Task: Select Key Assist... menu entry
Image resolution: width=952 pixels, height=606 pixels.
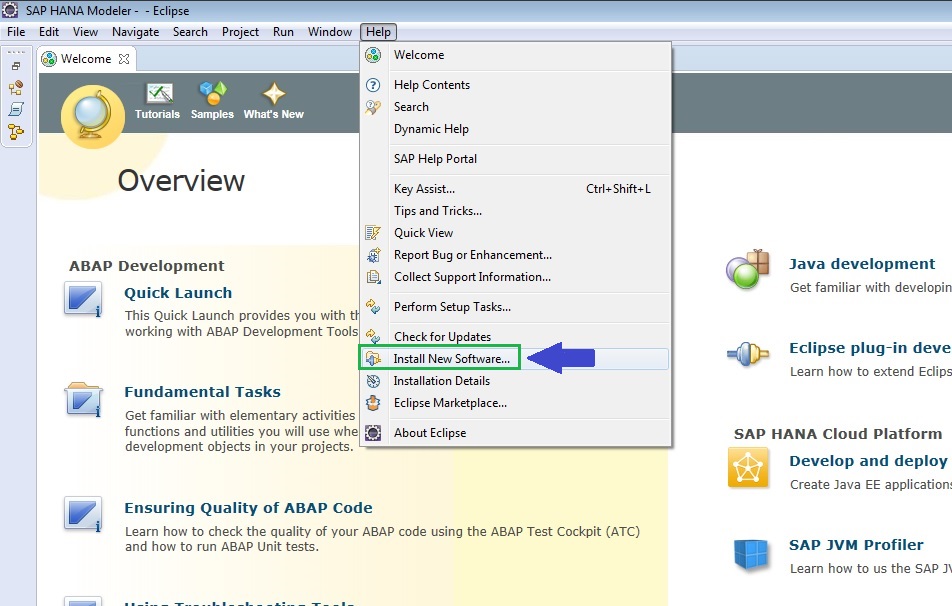Action: coord(515,189)
